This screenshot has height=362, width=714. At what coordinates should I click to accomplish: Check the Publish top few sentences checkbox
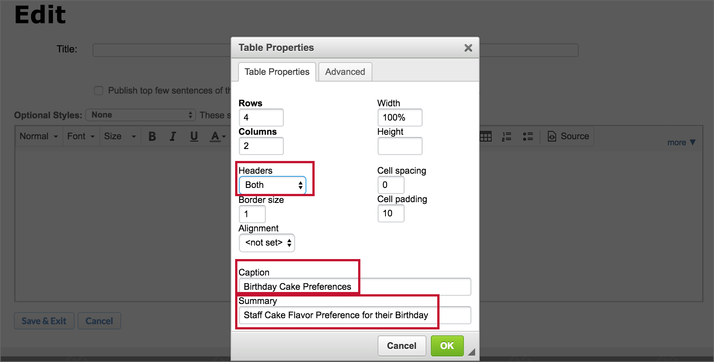(x=98, y=91)
